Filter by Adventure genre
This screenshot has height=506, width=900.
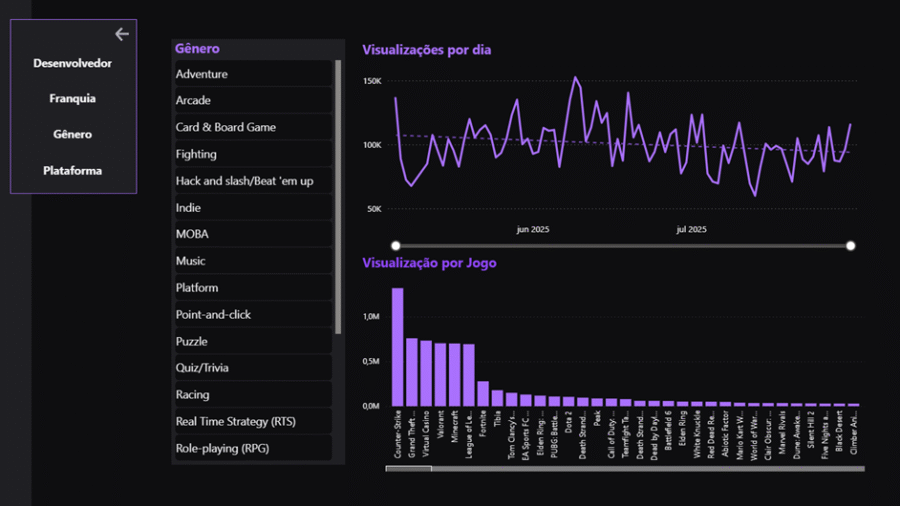point(252,74)
